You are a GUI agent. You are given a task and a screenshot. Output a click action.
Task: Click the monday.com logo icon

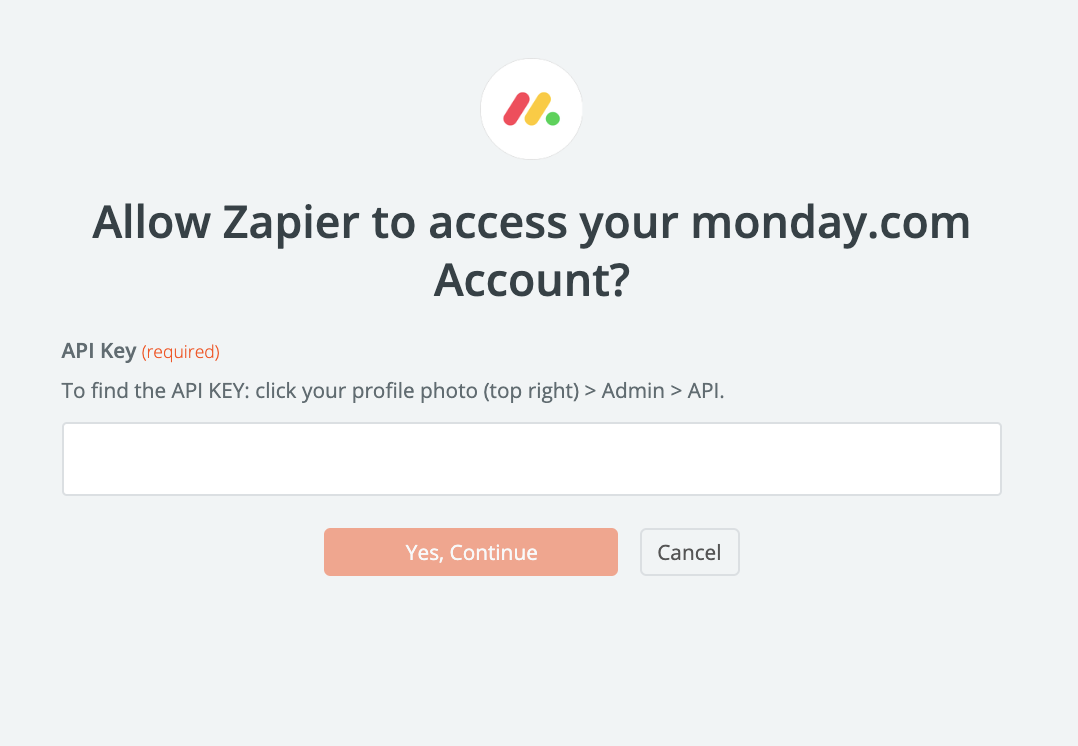[x=532, y=109]
